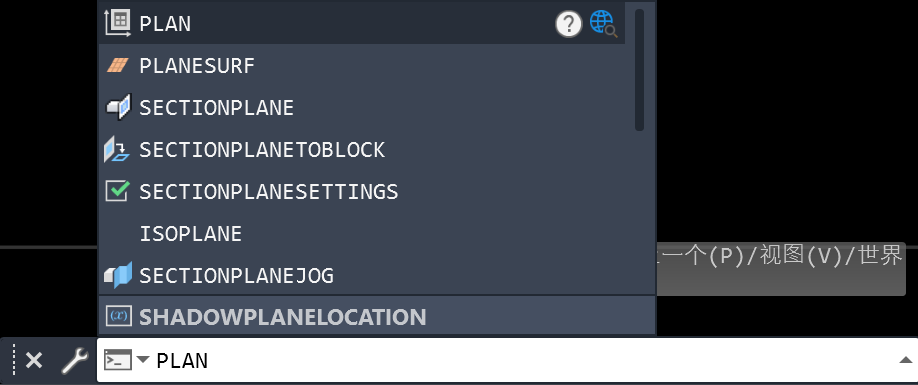Click the SECTIONPLANEJOG icon
The image size is (918, 385).
point(118,275)
